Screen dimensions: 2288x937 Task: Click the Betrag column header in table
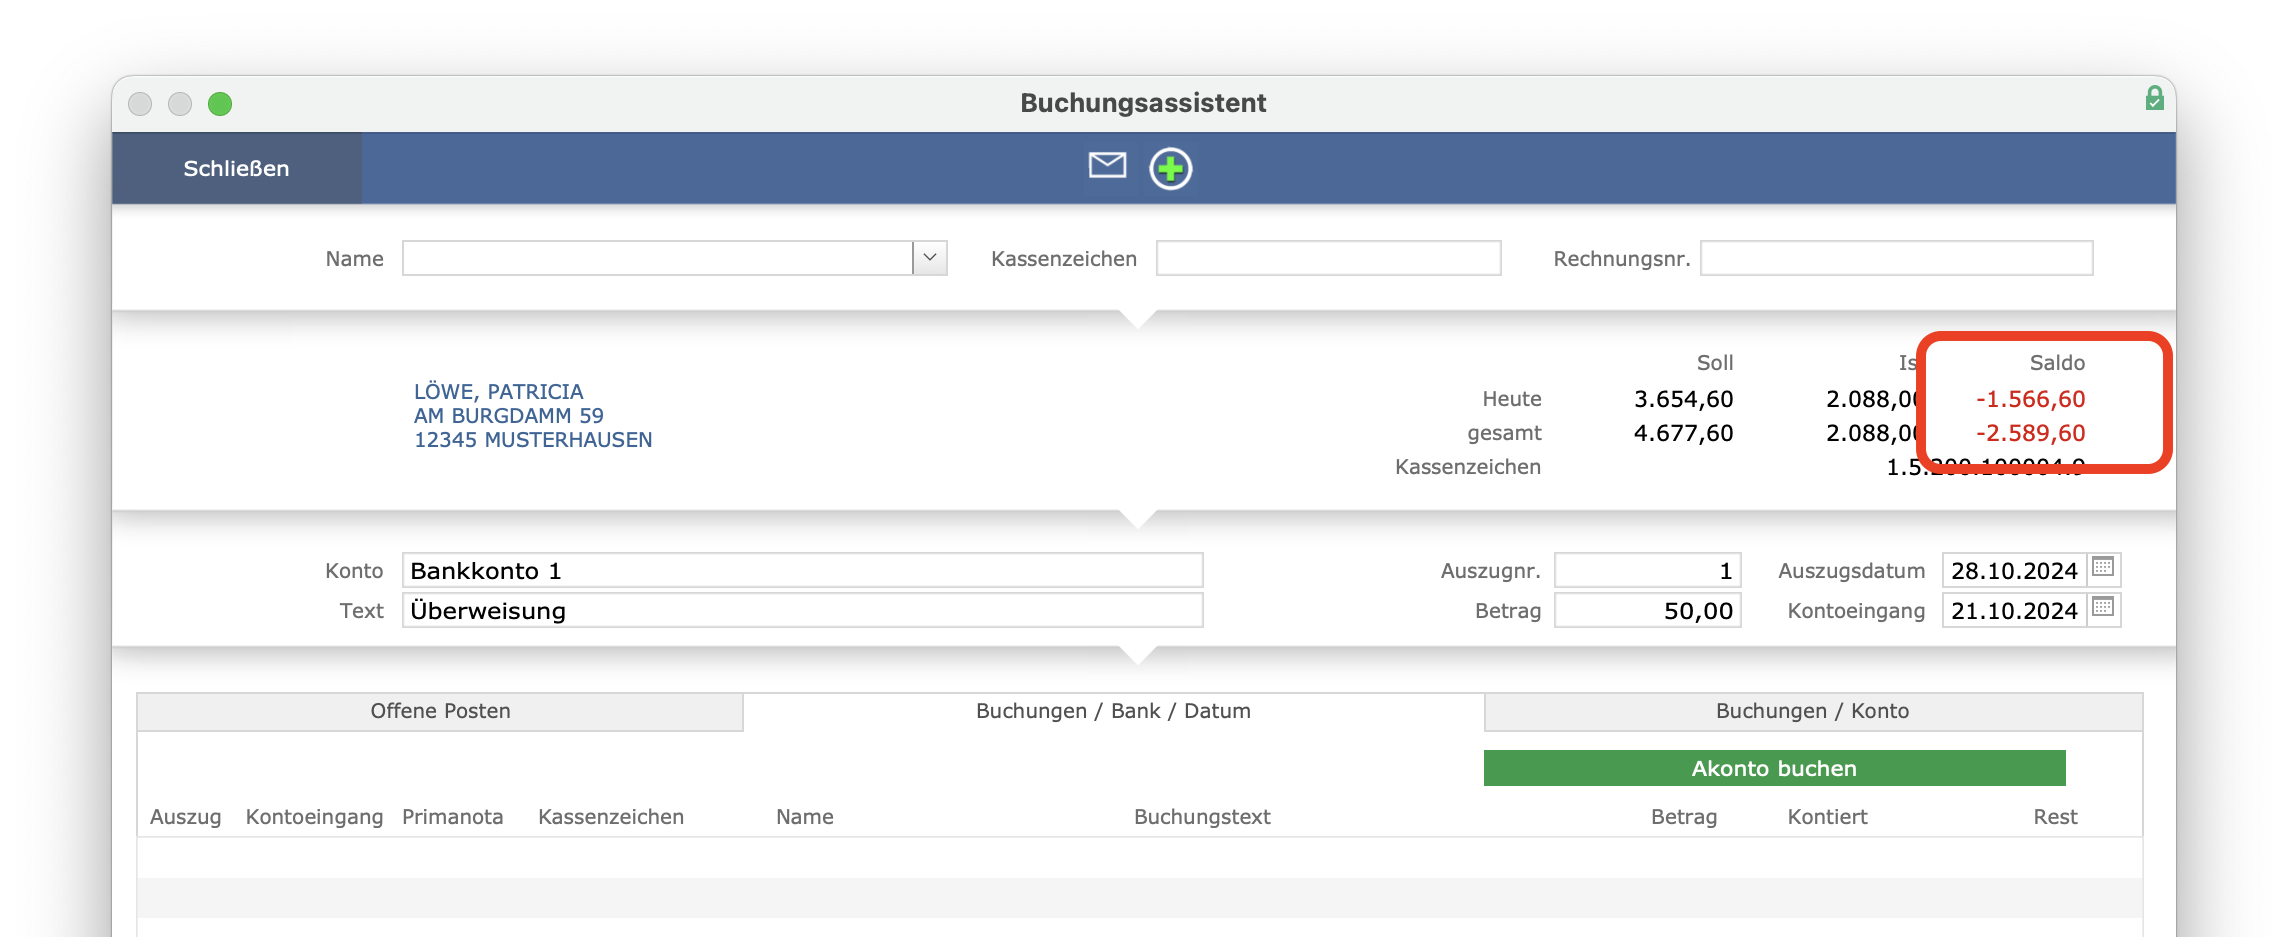1684,817
